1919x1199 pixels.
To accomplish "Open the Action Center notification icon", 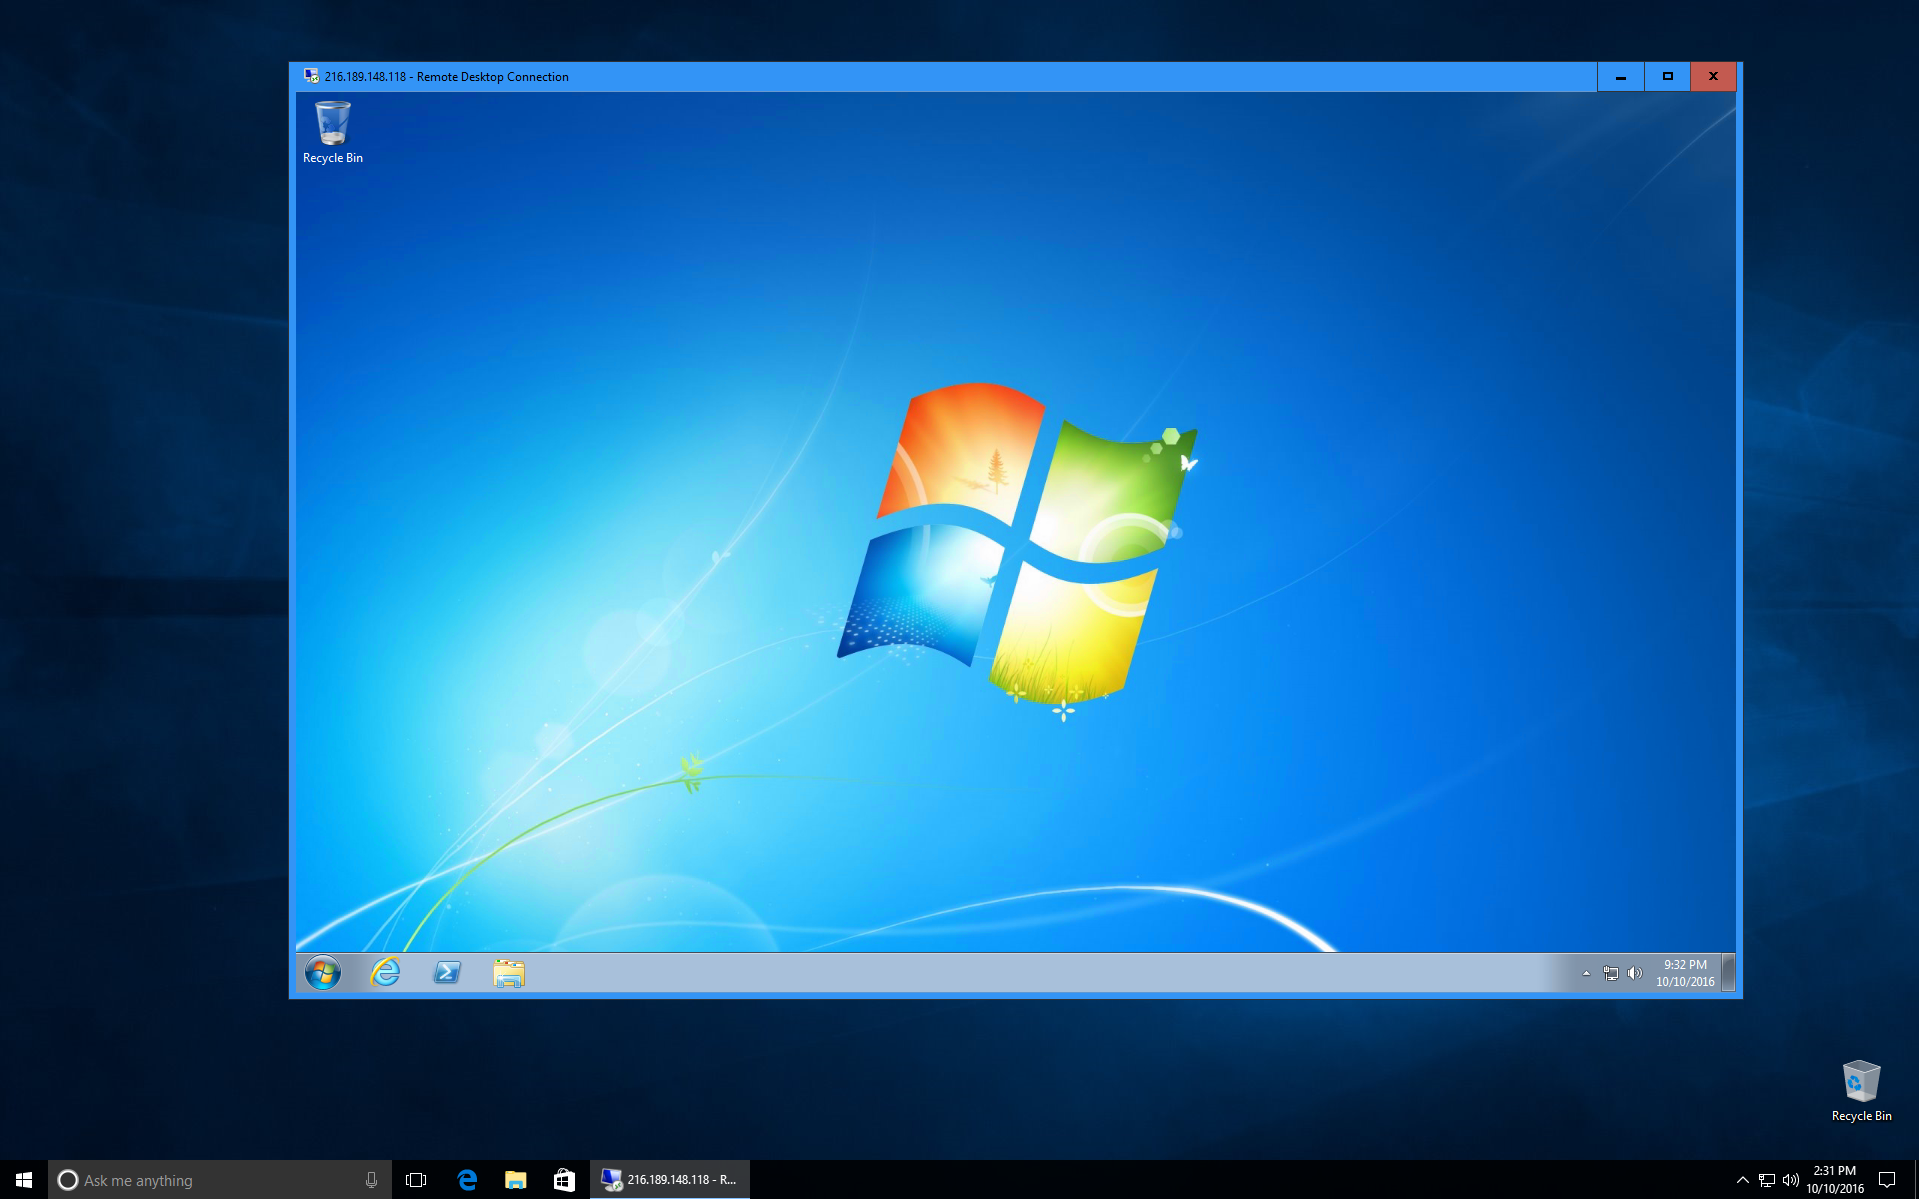I will 1887,1180.
